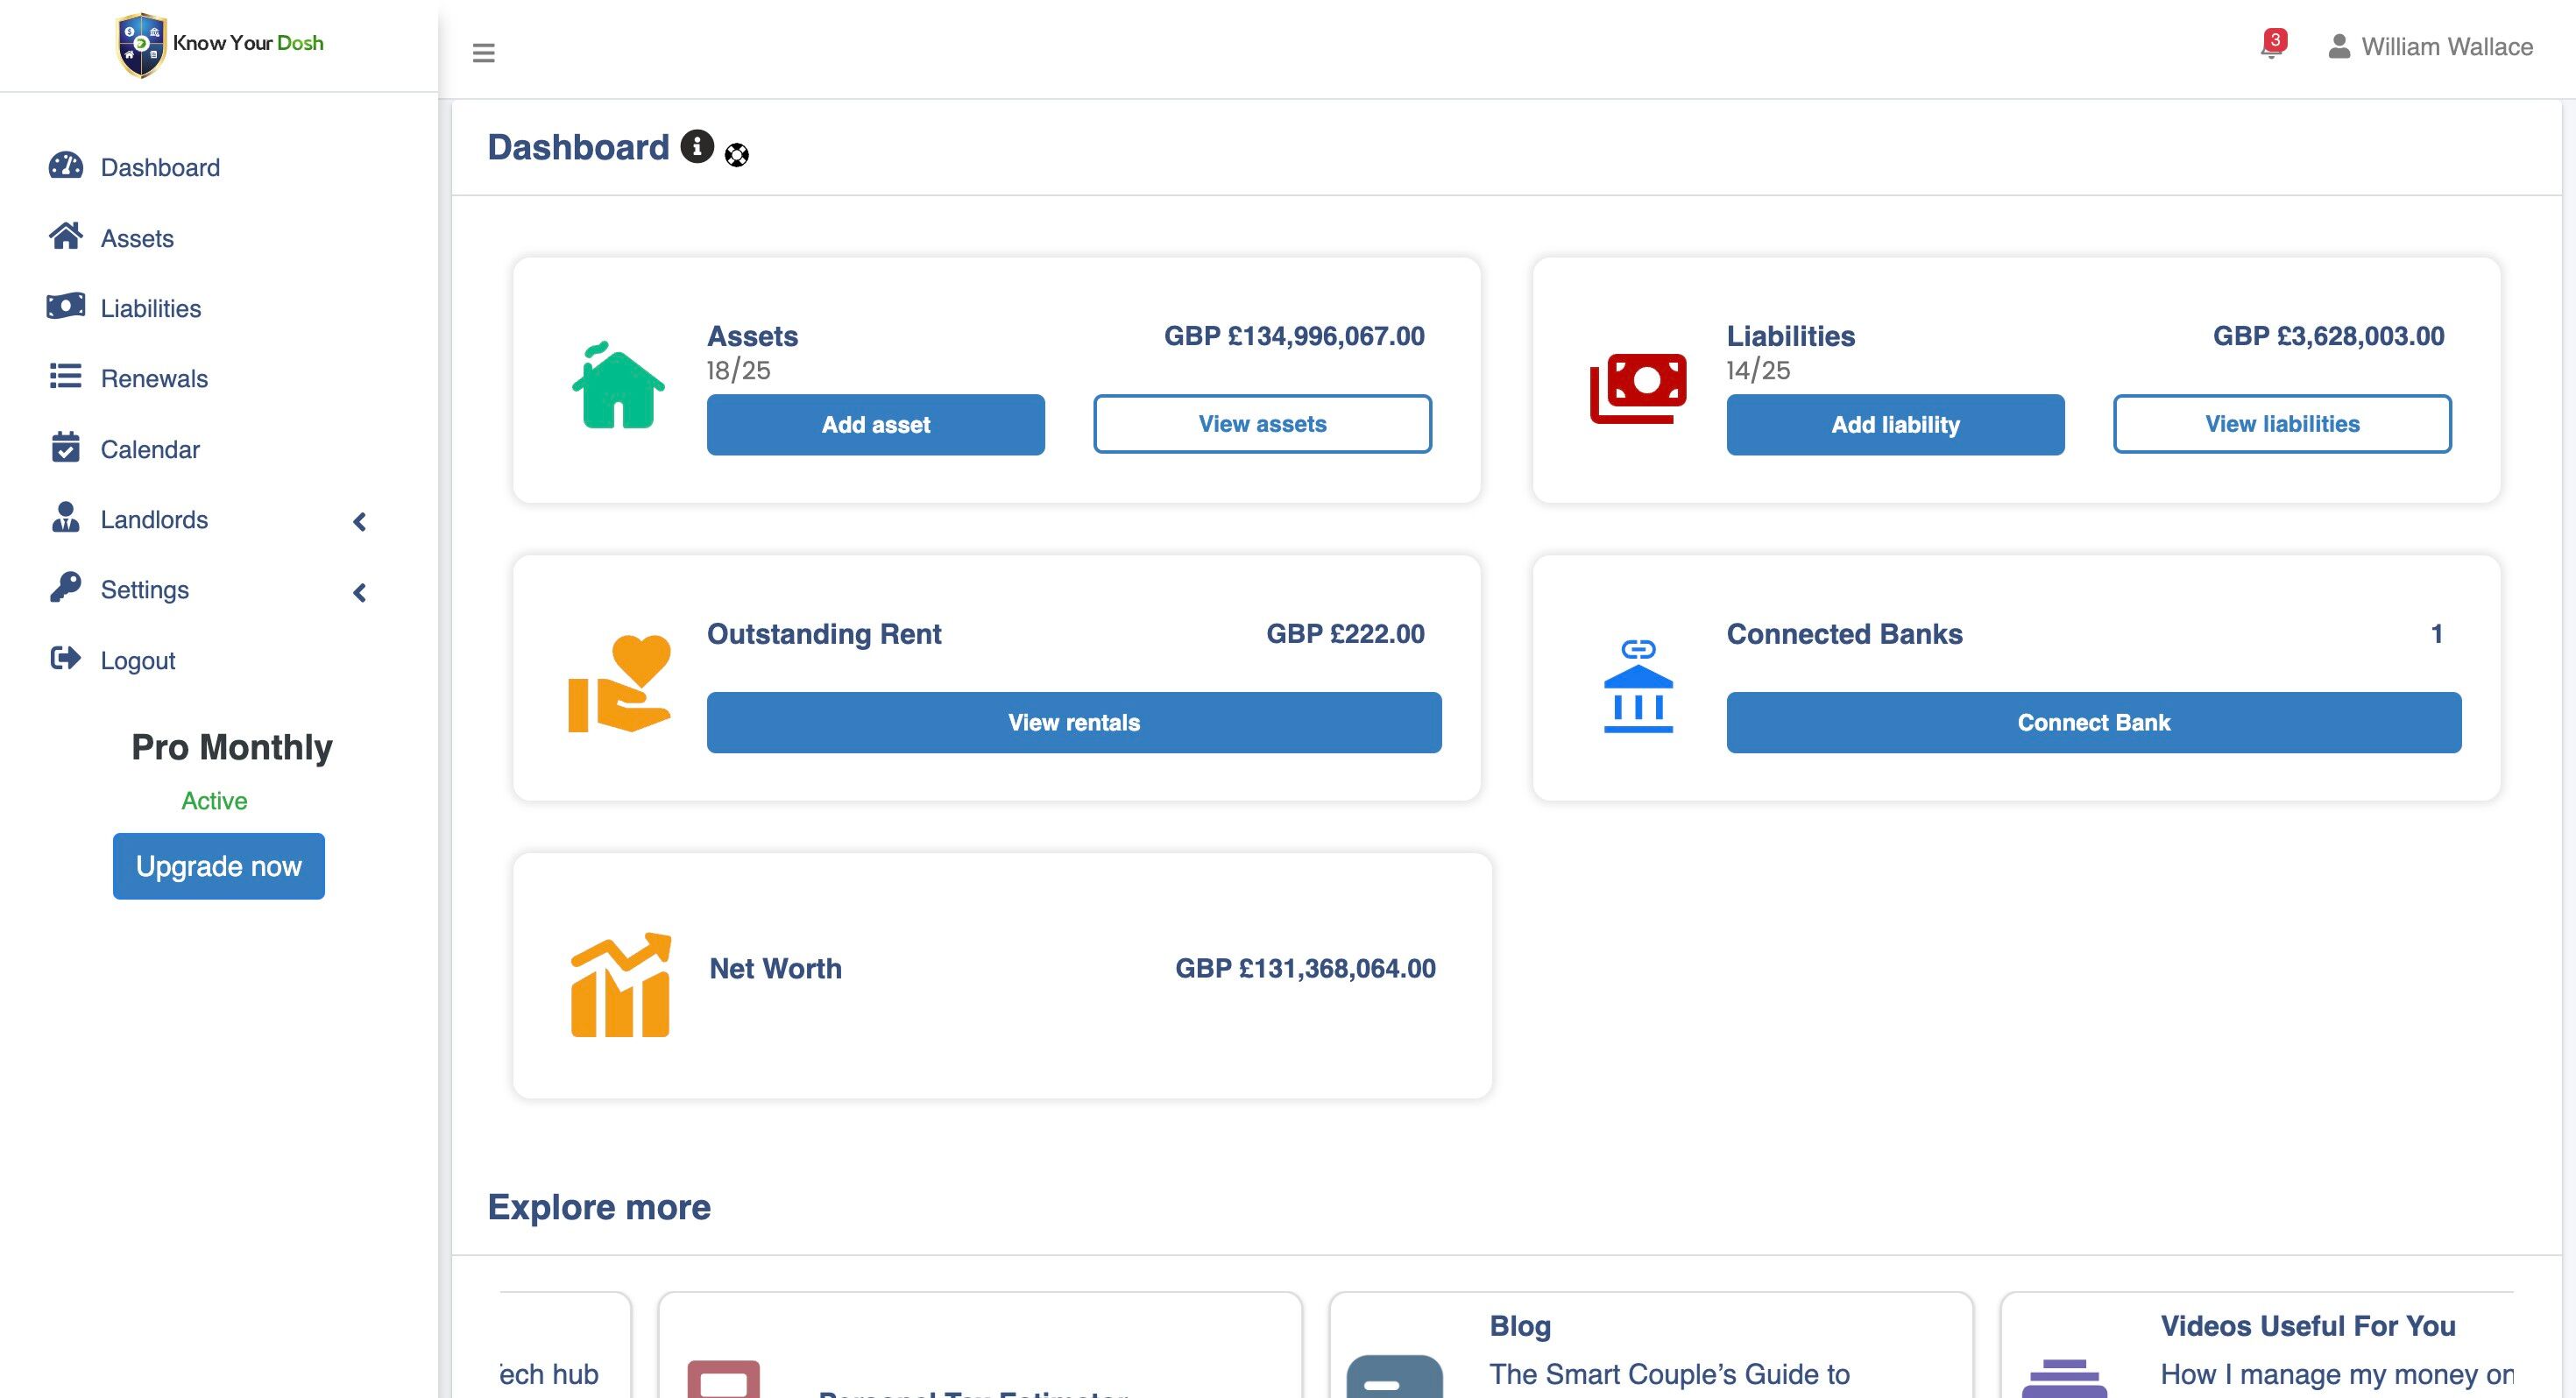This screenshot has height=1398, width=2576.
Task: Open the notifications bell icon
Action: pyautogui.click(x=2270, y=47)
